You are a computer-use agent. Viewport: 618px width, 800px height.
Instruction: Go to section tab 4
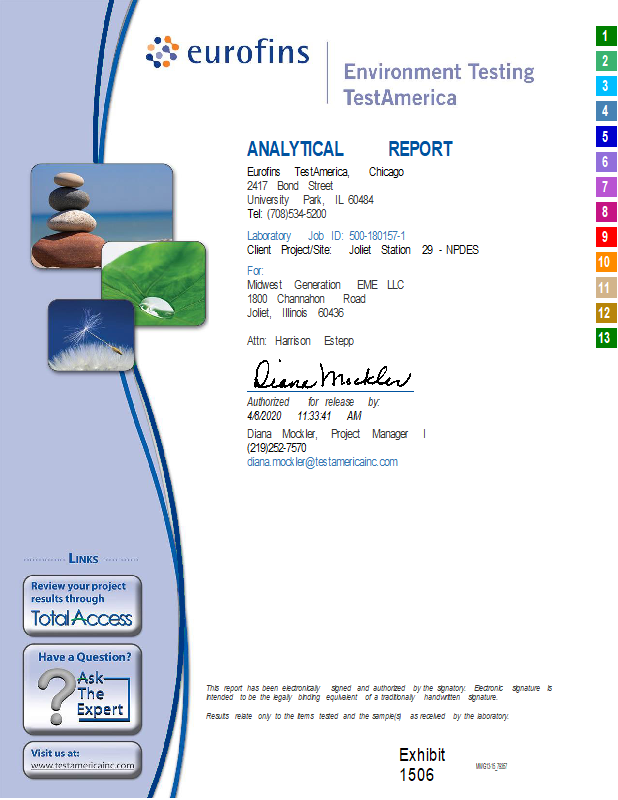coord(605,111)
